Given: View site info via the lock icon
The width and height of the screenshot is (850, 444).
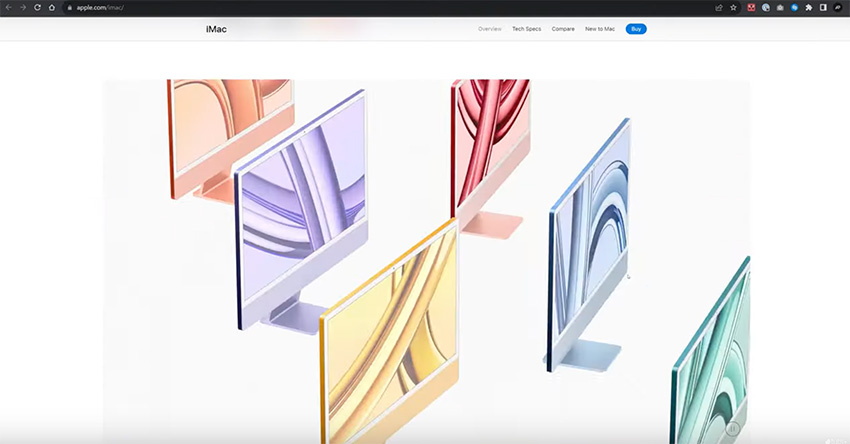Looking at the screenshot, I should pyautogui.click(x=69, y=8).
